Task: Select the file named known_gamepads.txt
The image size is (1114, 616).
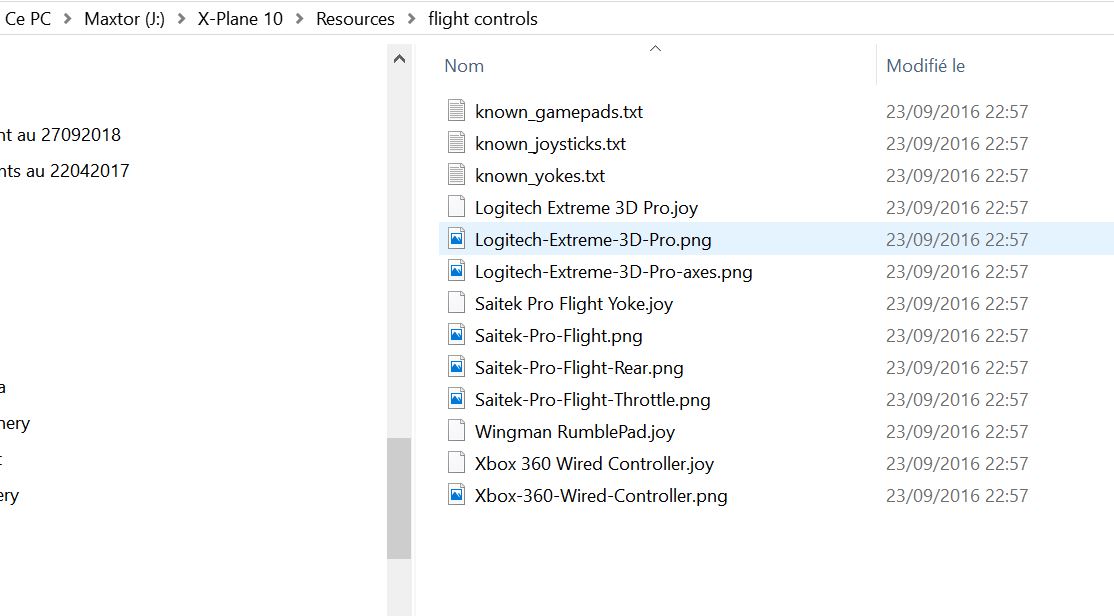Action: [x=558, y=112]
